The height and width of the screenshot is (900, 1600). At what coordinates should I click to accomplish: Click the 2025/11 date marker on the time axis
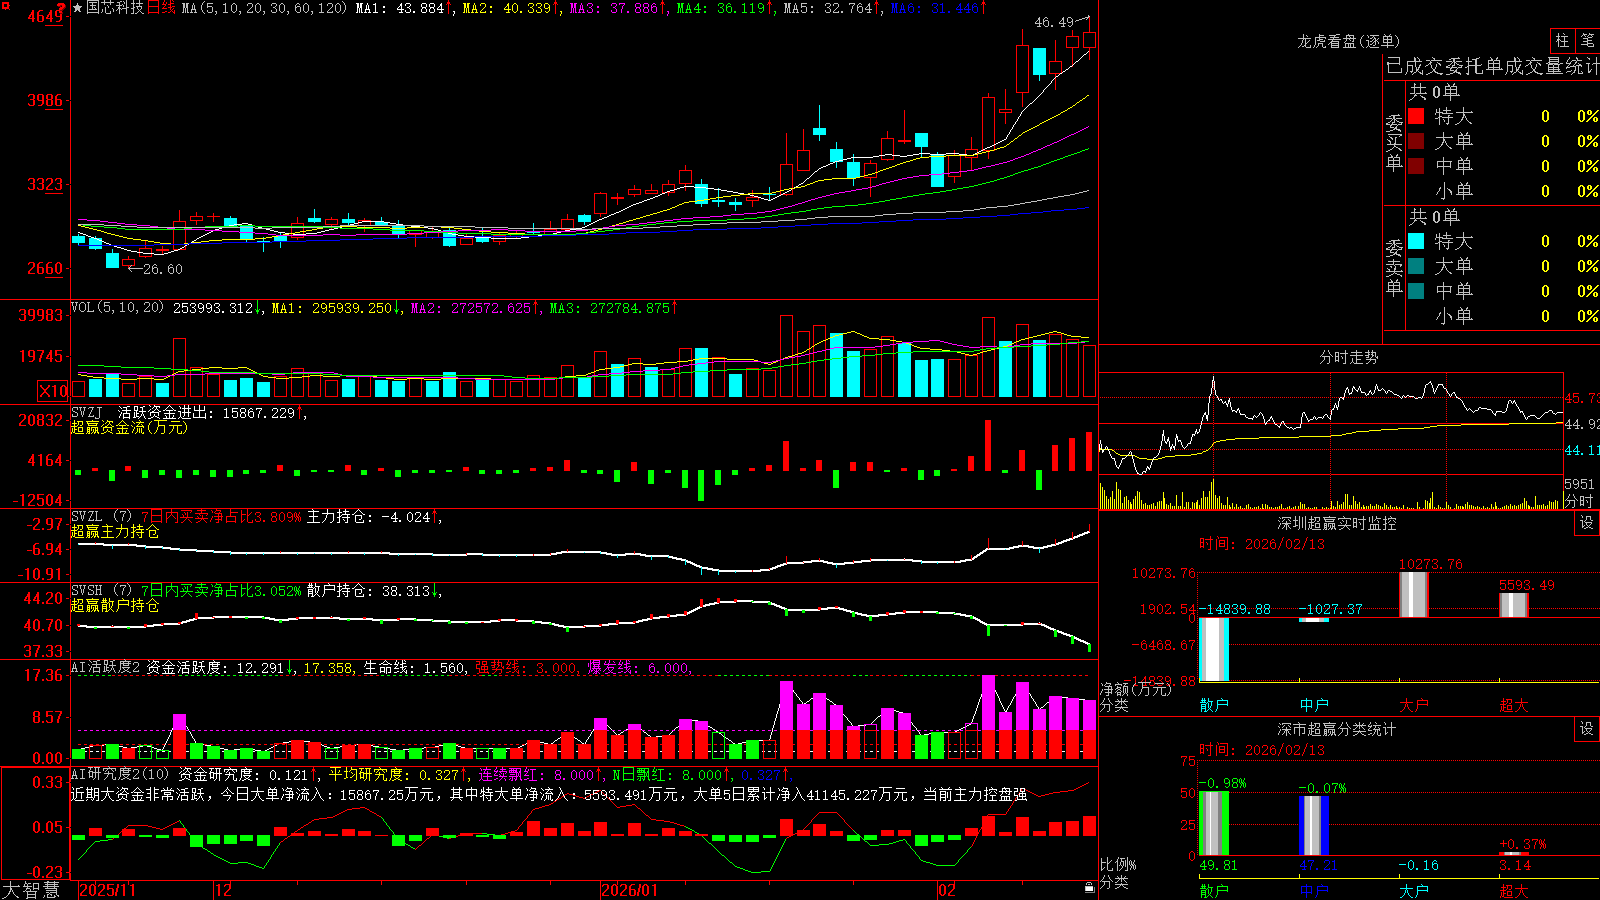coord(107,890)
